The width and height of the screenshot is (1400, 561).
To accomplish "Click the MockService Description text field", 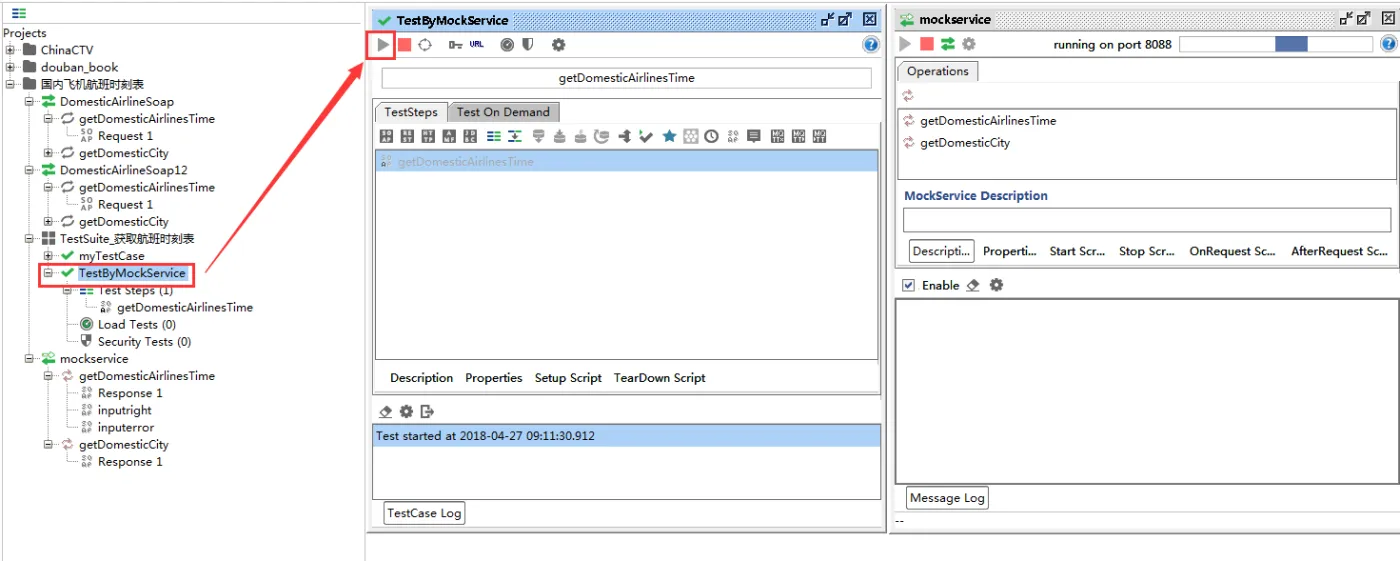I will [x=1146, y=220].
